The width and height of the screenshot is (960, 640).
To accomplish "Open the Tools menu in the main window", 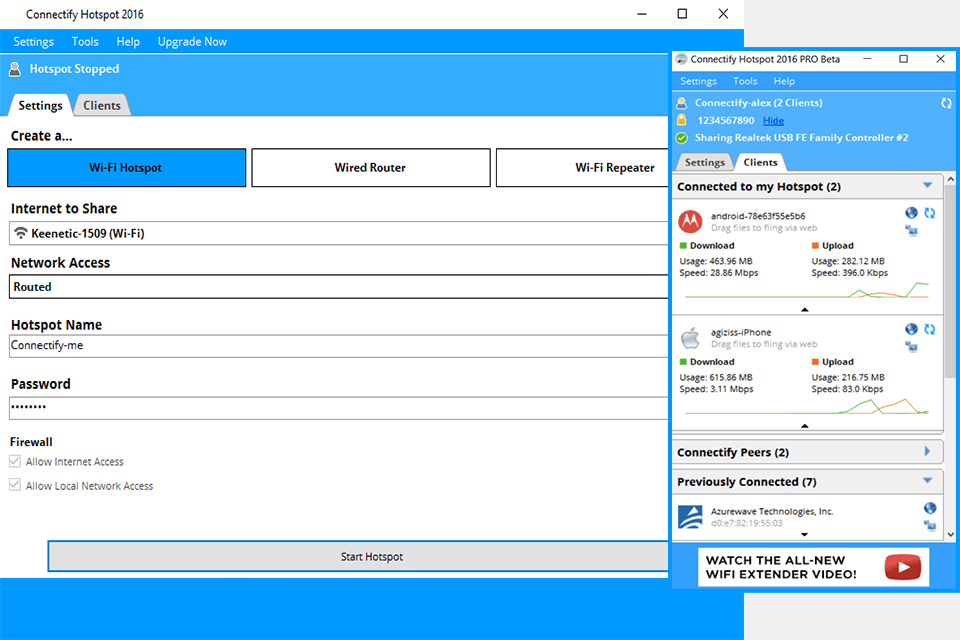I will click(x=85, y=42).
